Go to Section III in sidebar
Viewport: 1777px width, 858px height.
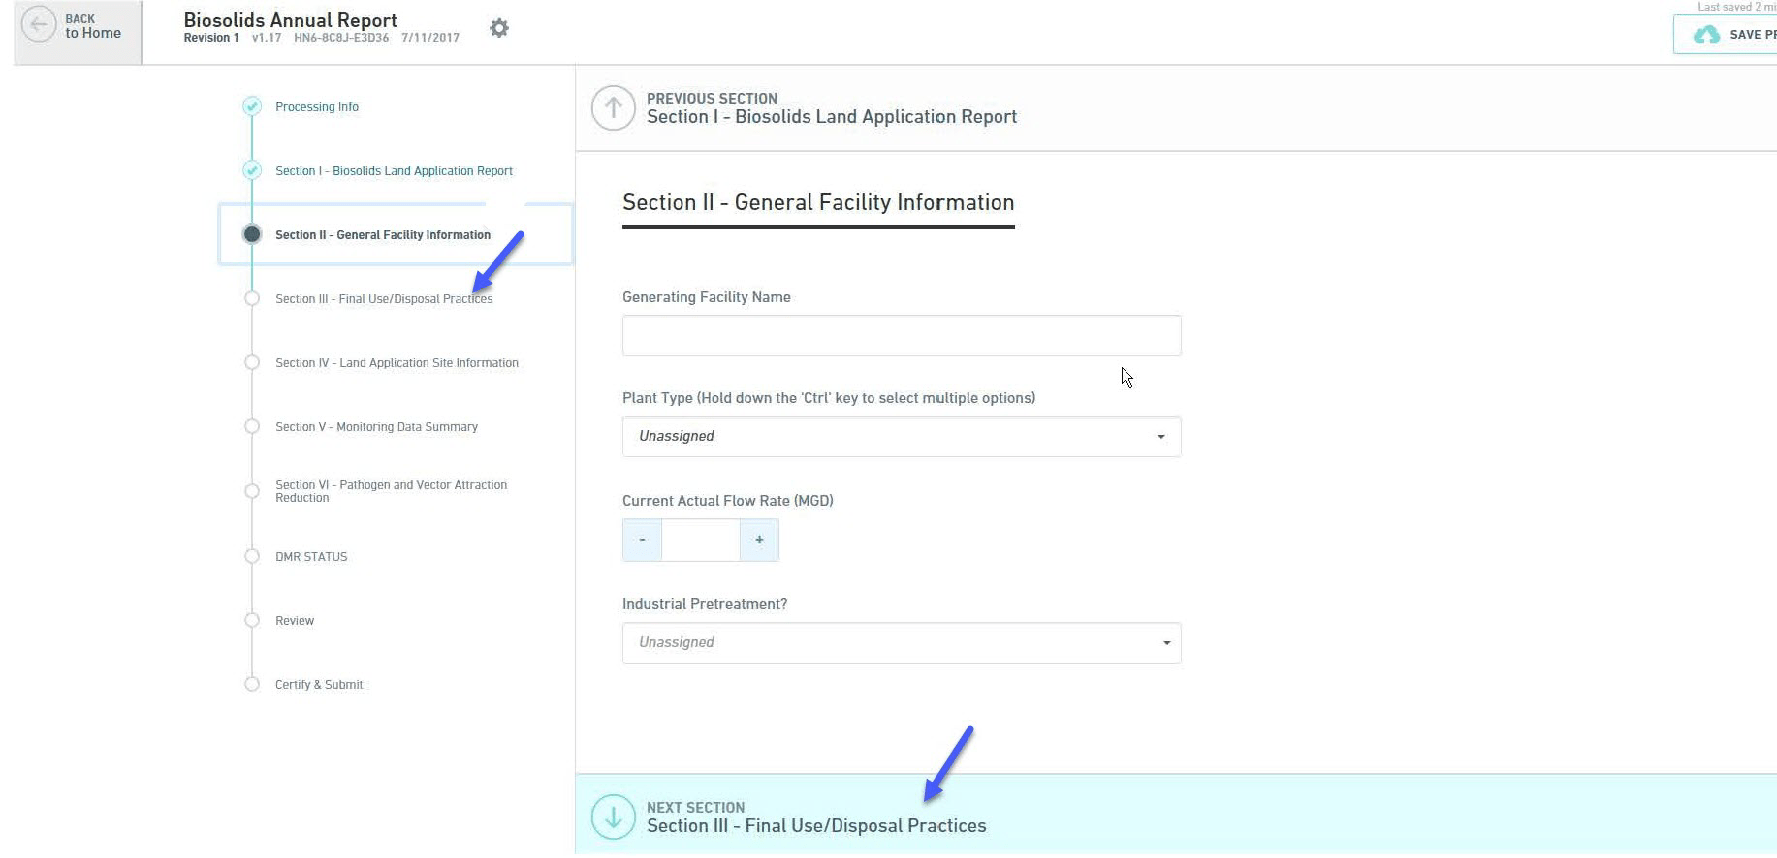[x=383, y=299]
